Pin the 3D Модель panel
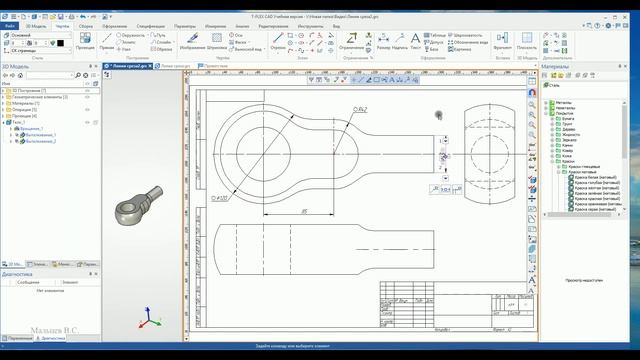The height and width of the screenshot is (360, 640). coord(91,66)
